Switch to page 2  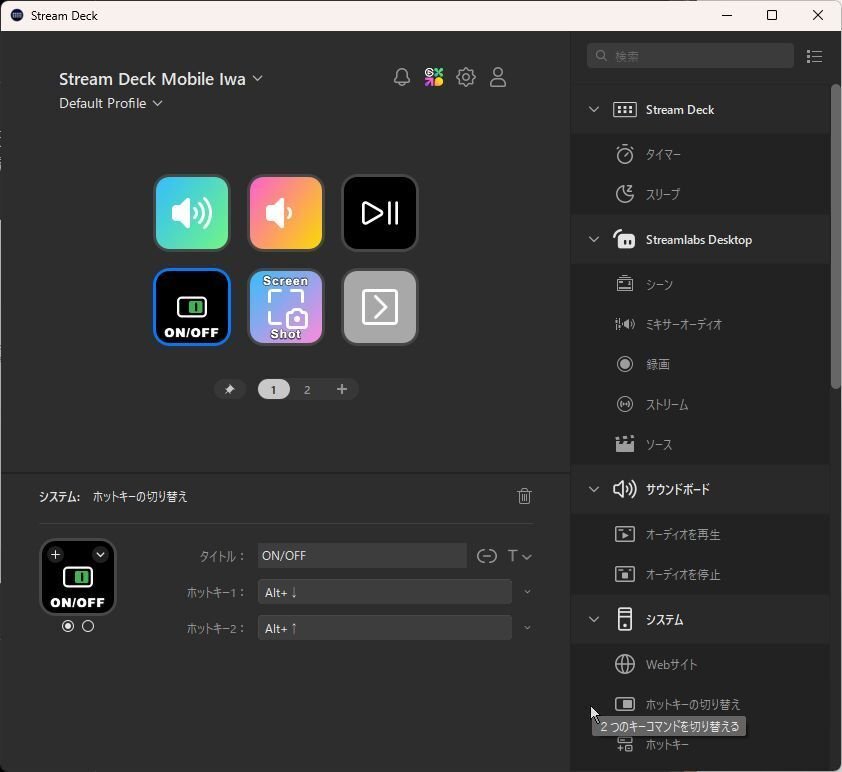(x=307, y=389)
